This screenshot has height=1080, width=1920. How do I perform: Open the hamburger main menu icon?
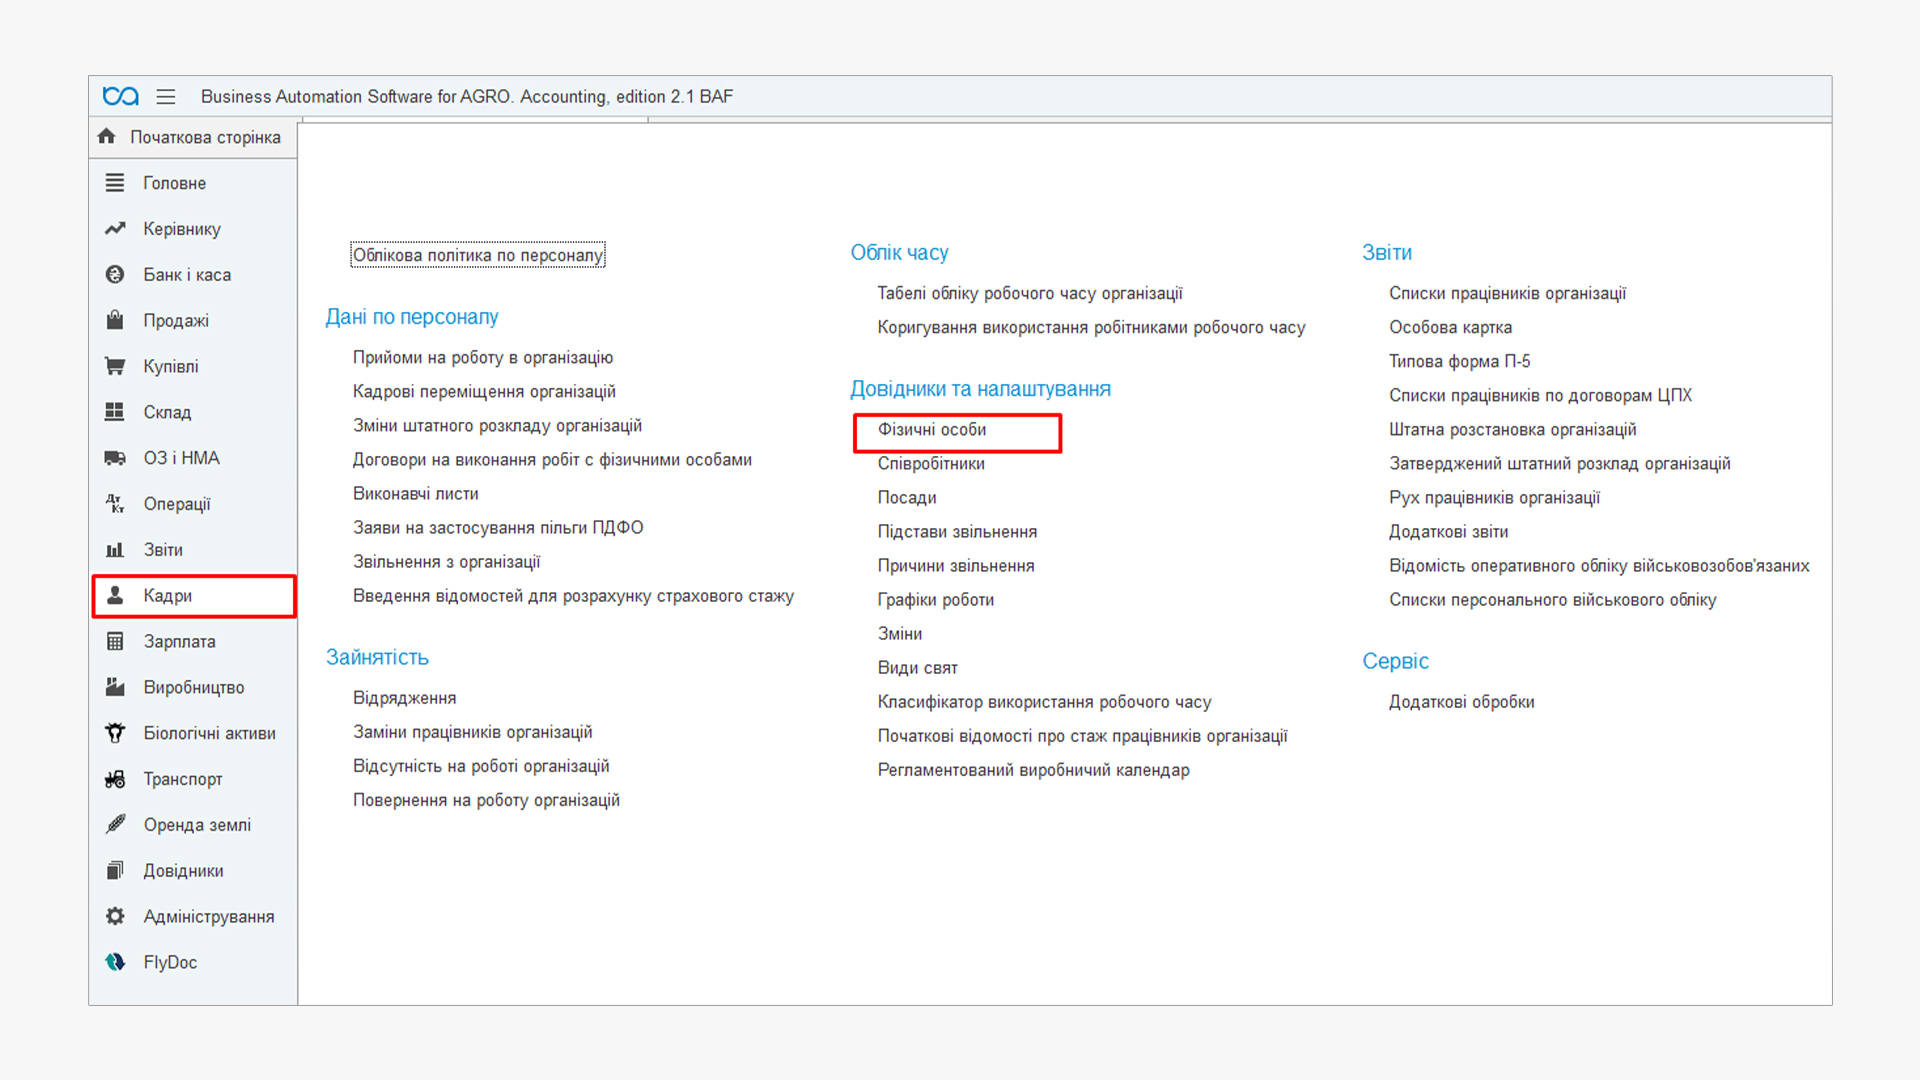(x=166, y=96)
